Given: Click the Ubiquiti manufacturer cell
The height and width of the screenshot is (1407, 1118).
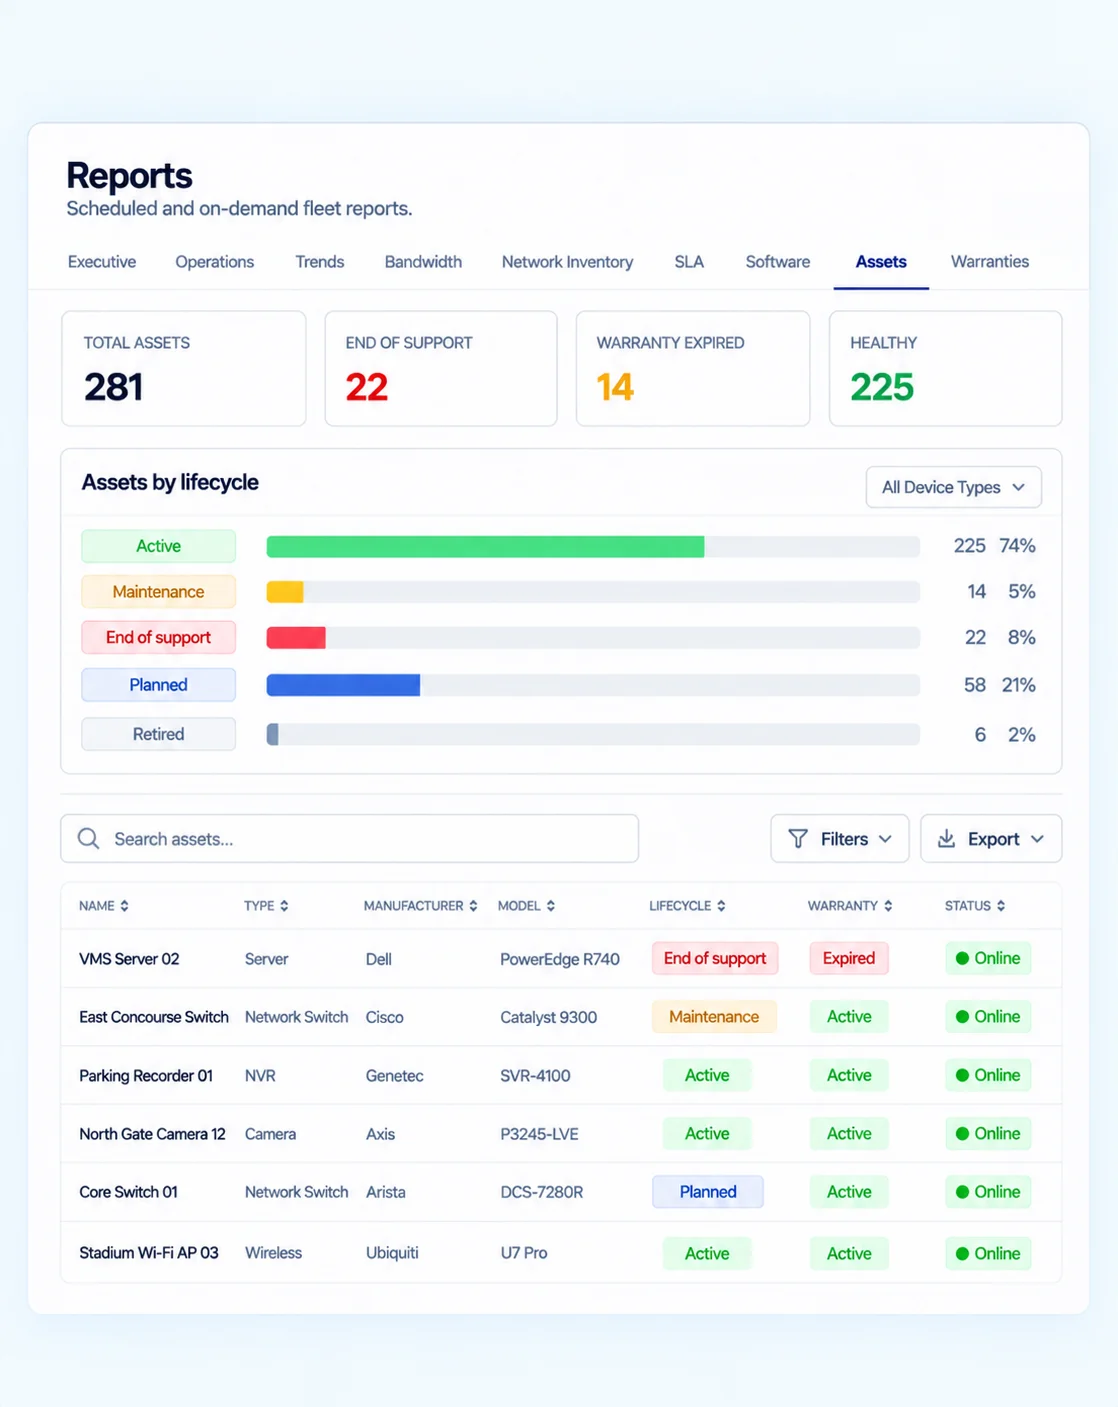Looking at the screenshot, I should [x=392, y=1253].
